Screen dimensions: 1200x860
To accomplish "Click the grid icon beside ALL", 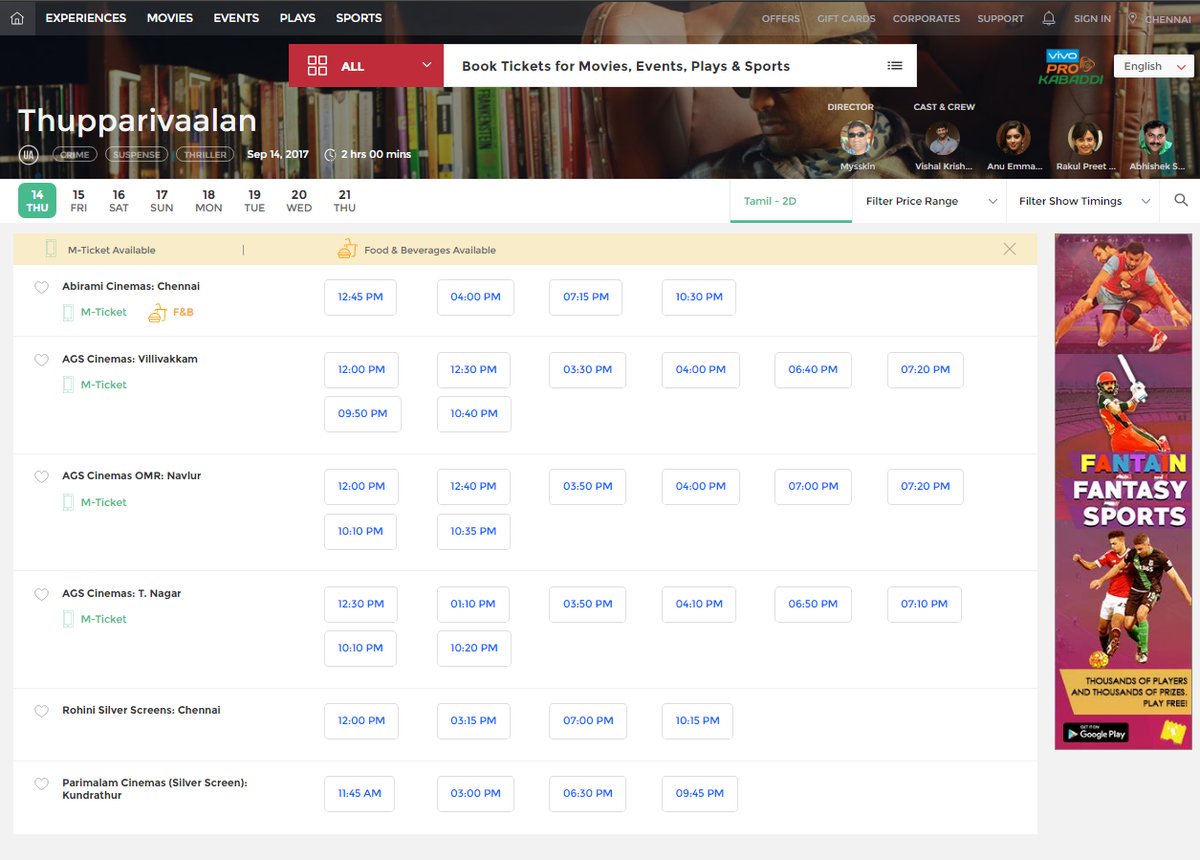I will pos(318,66).
